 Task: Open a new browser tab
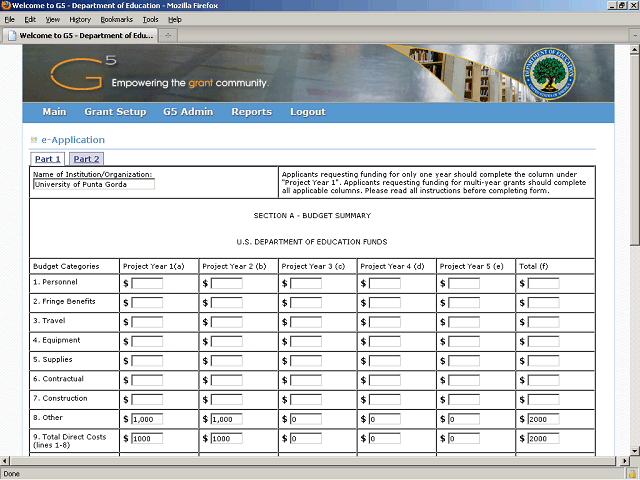(169, 36)
